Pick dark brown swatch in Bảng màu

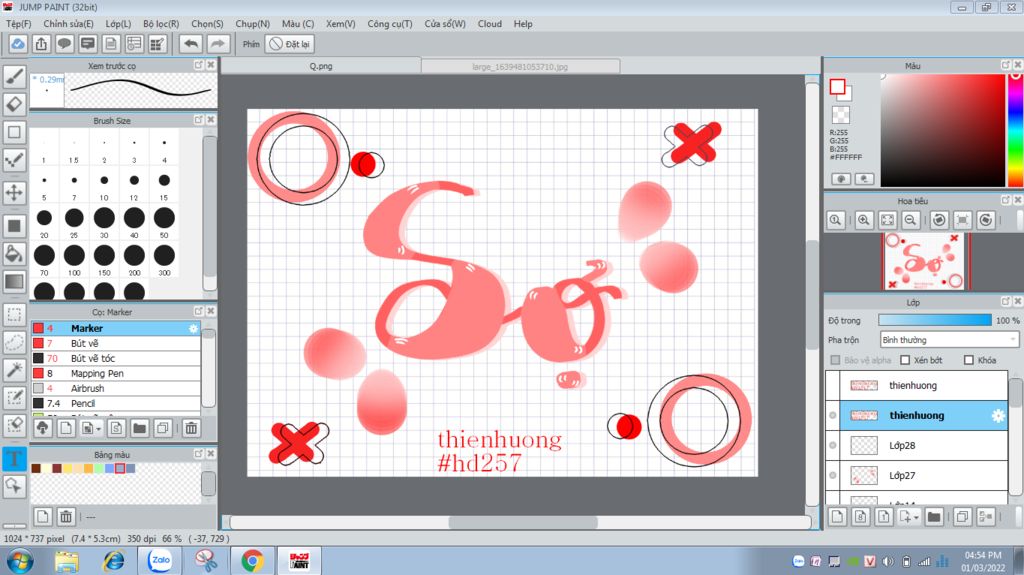(36, 468)
